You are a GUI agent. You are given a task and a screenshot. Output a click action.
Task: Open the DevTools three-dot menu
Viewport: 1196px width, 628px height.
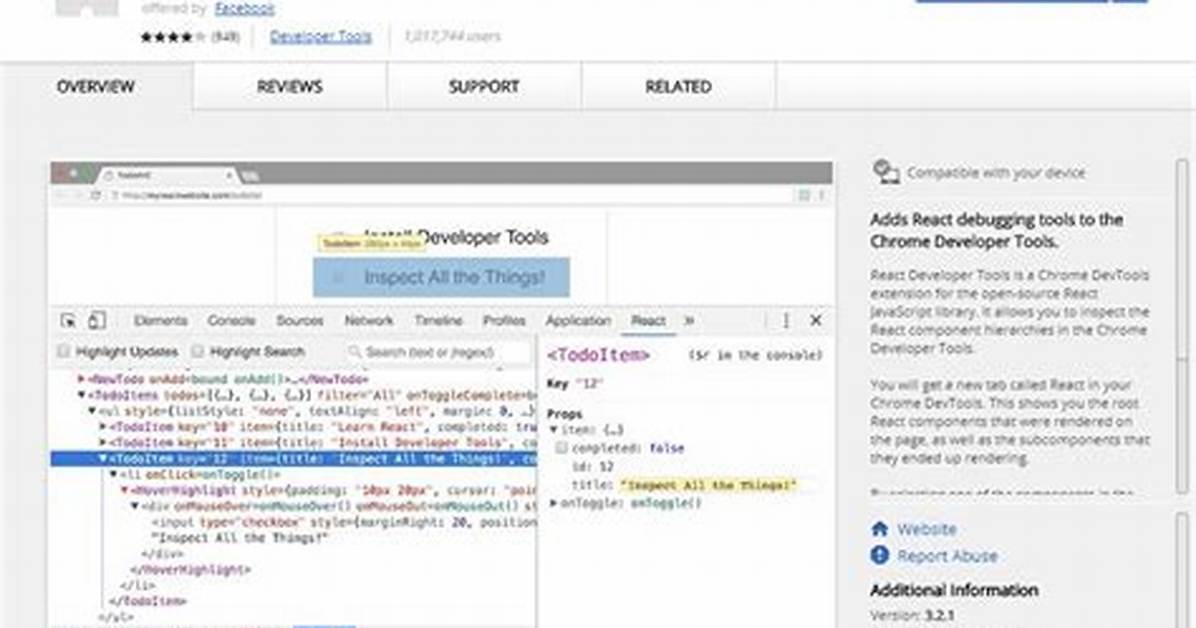point(786,320)
